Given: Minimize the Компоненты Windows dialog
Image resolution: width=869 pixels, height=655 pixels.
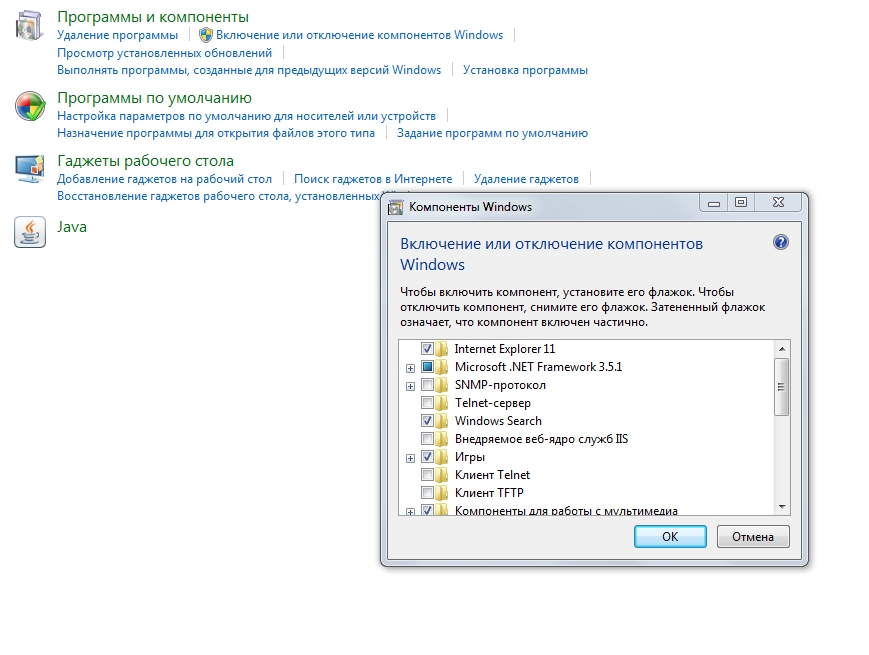Looking at the screenshot, I should pos(714,202).
